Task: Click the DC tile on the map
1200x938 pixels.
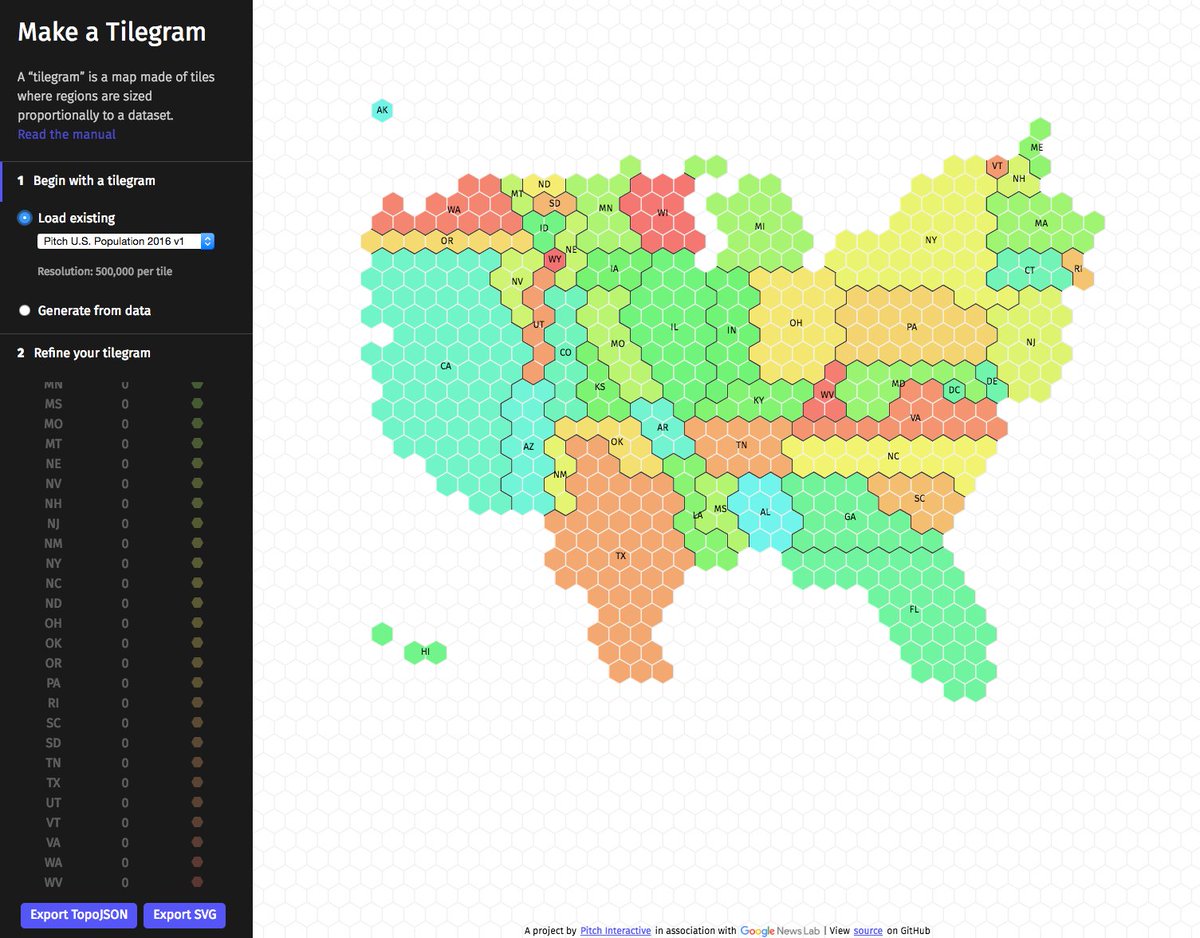Action: [x=954, y=390]
